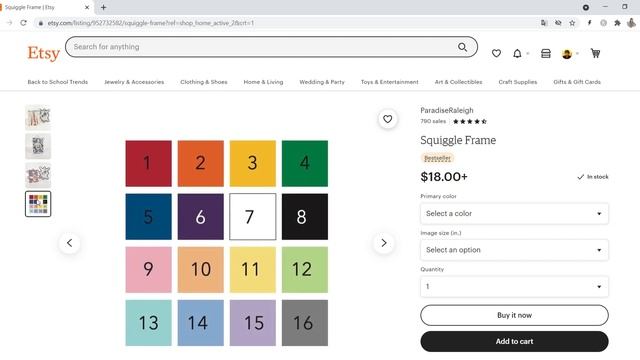Visit the ParadiseRaleigh shop link
Viewport: 640px width, 360px height.
tap(447, 110)
